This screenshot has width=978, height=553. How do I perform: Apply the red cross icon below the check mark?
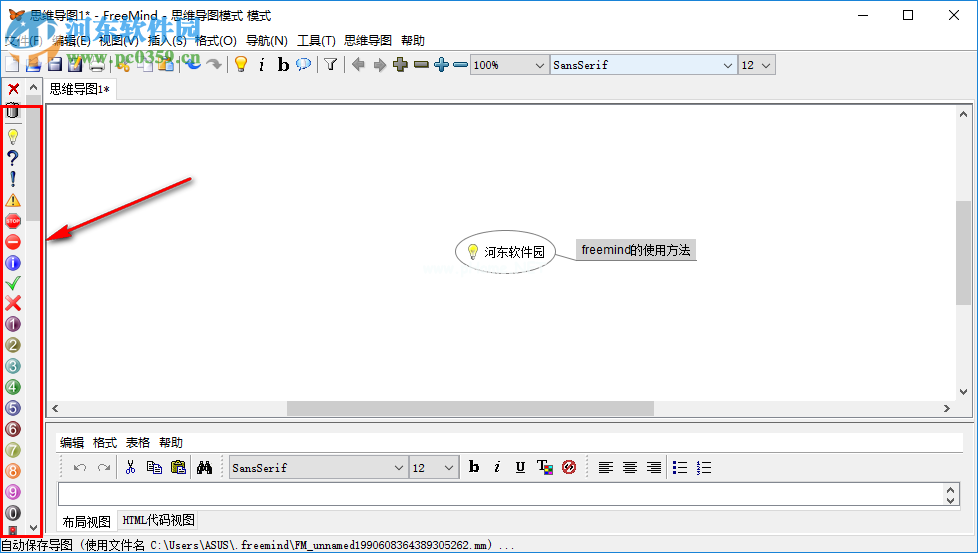click(x=13, y=304)
